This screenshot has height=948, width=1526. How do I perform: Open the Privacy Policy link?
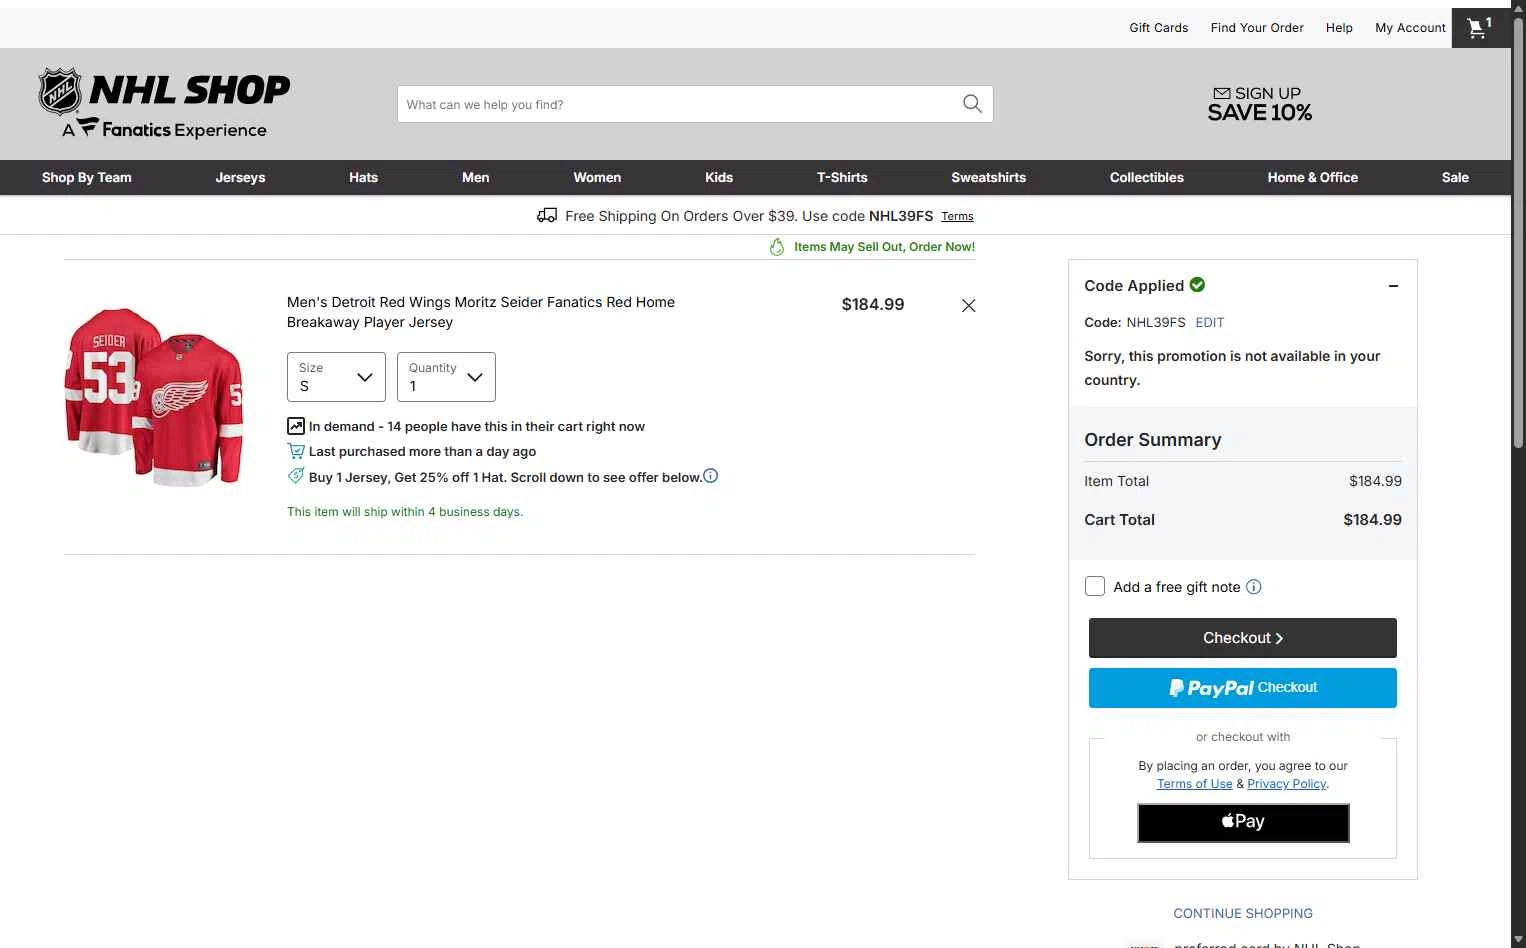[1287, 784]
